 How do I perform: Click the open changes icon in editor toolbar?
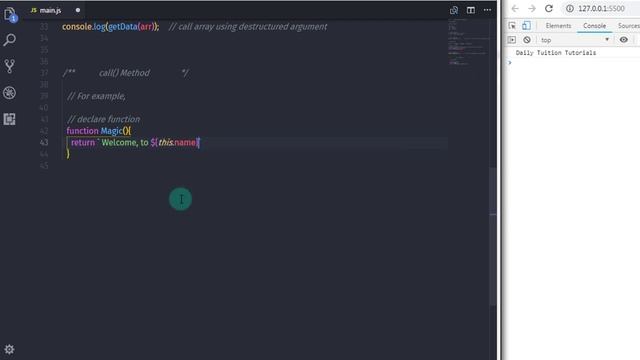454,10
